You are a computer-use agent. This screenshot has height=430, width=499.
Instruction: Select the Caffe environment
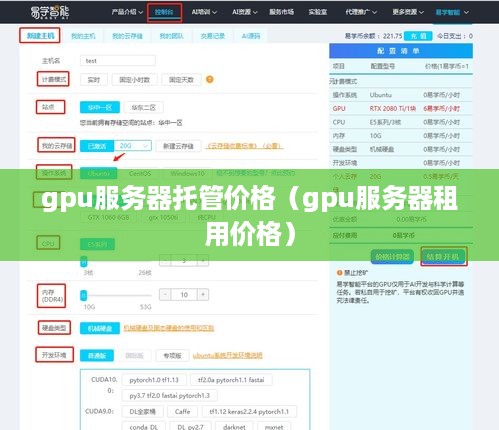pos(182,412)
